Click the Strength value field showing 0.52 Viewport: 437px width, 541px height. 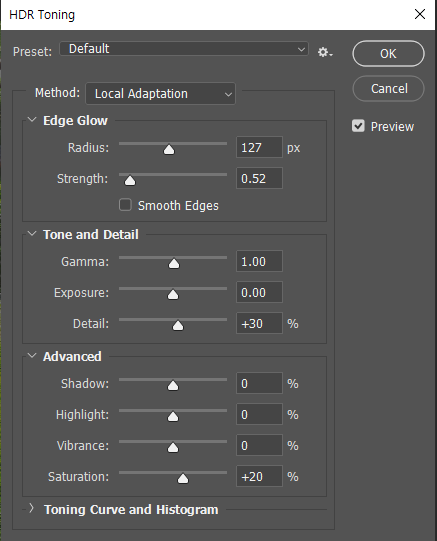(259, 178)
